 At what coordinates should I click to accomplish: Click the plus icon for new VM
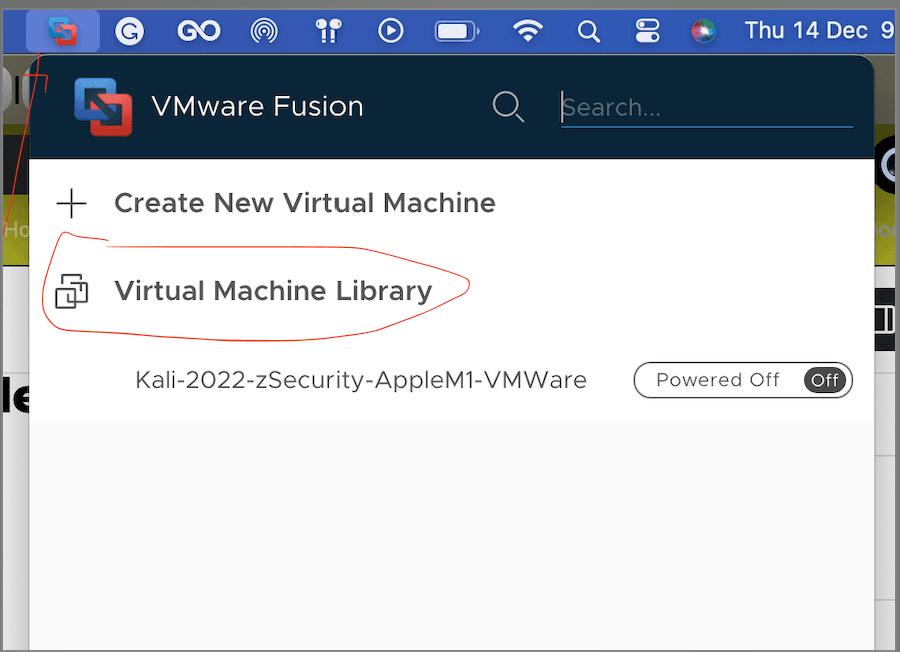click(72, 204)
